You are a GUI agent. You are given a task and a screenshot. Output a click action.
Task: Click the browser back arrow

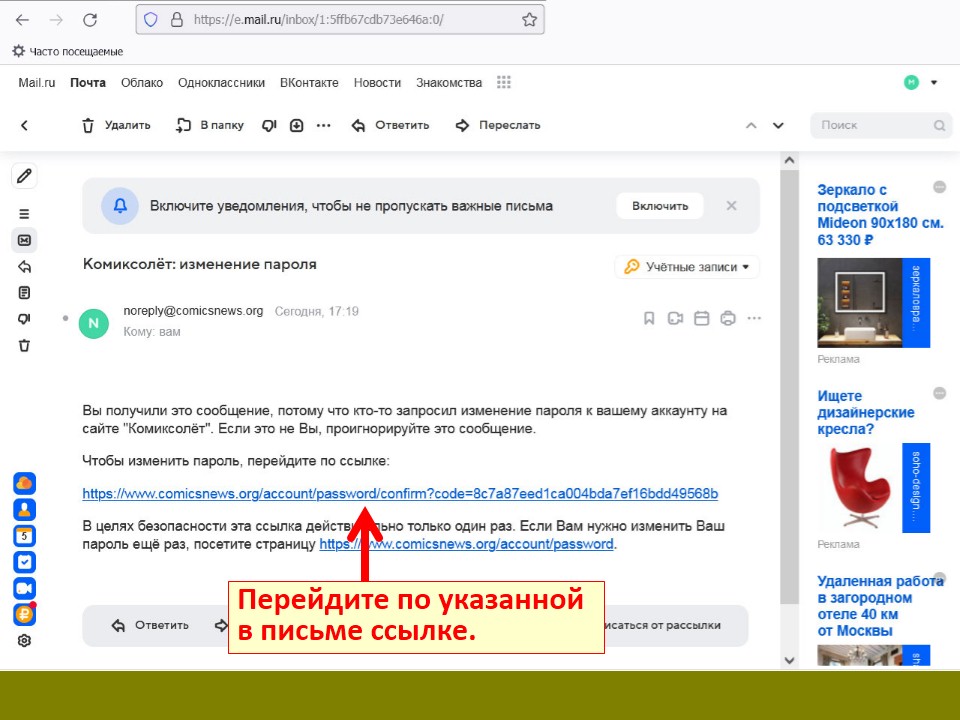[22, 20]
